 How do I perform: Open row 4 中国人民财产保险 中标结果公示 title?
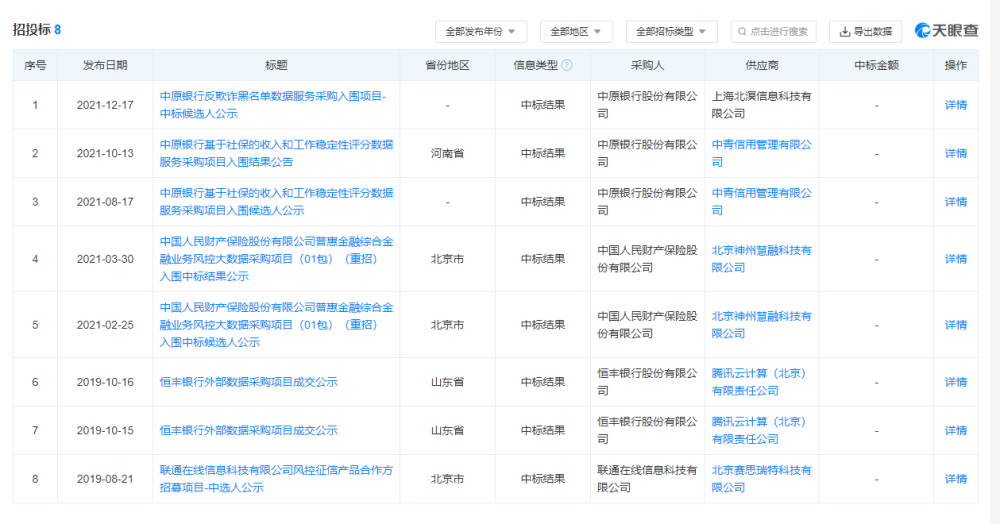point(276,259)
